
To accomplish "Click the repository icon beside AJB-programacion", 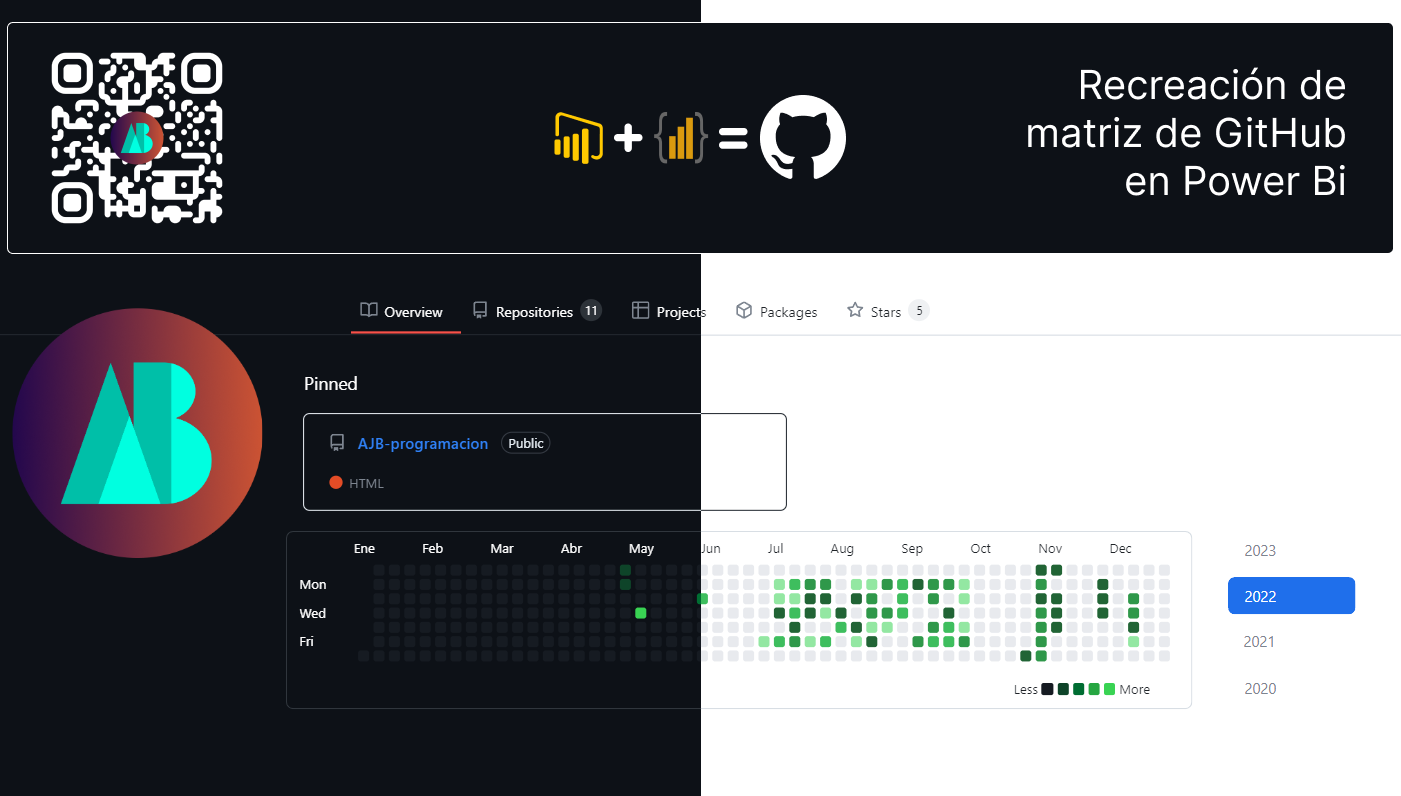I will pyautogui.click(x=337, y=443).
